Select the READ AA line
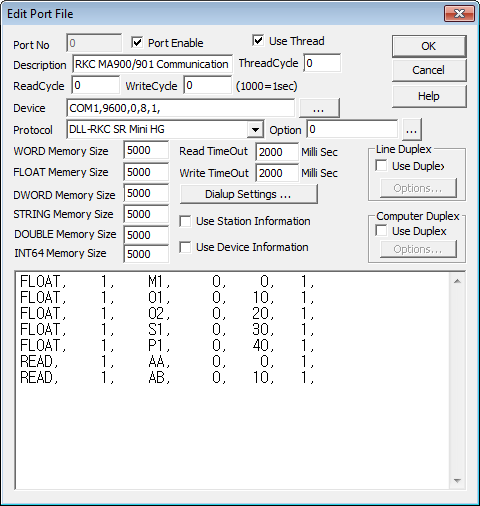This screenshot has width=480, height=506. point(167,361)
